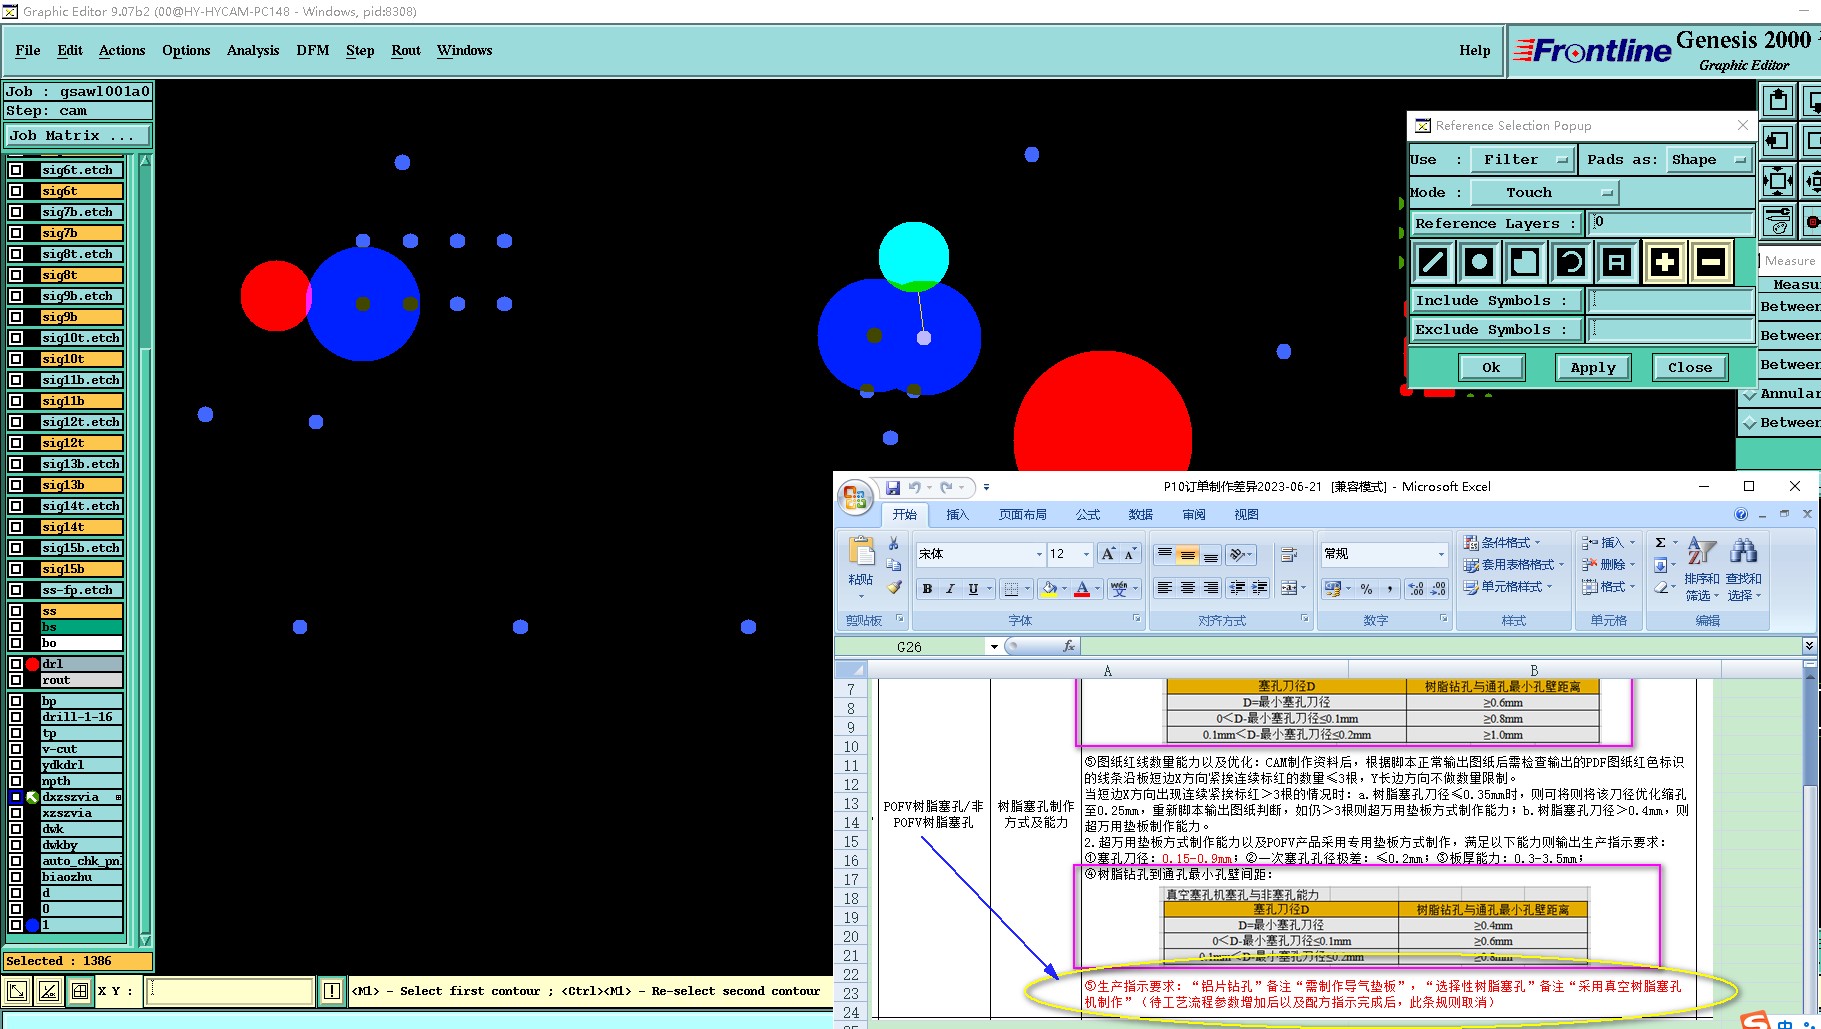This screenshot has width=1821, height=1029.
Task: Click the Job Matrix button
Action: click(x=78, y=135)
